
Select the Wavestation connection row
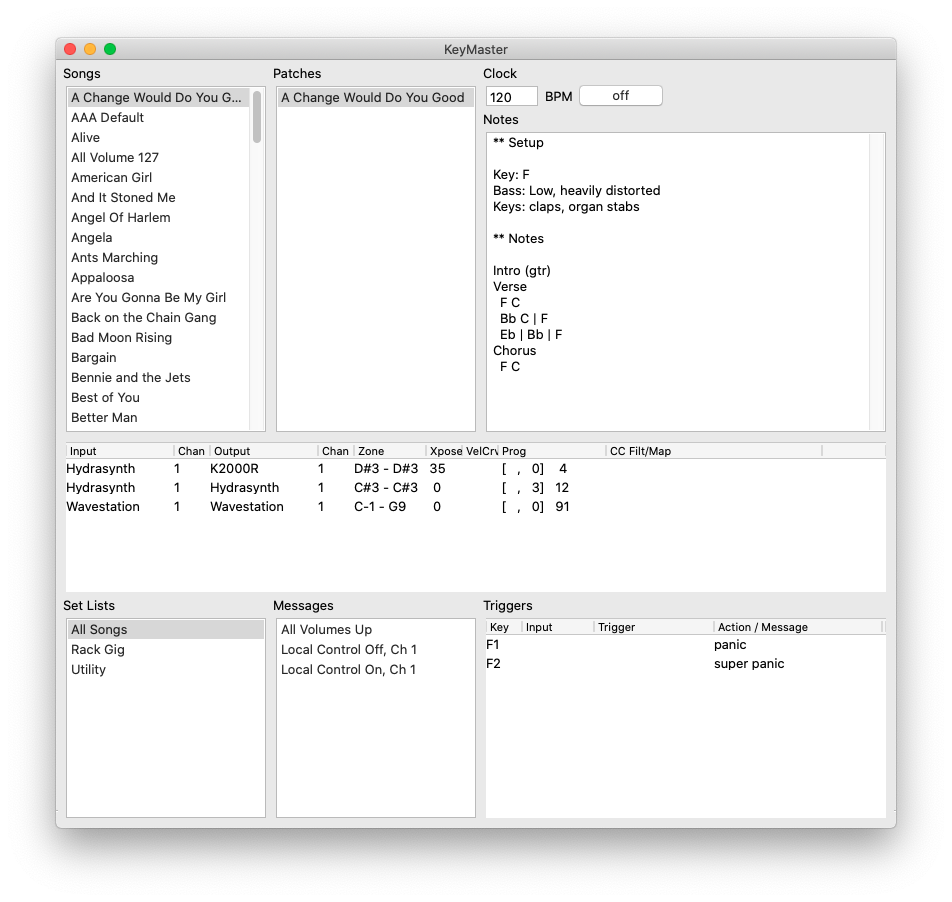click(x=475, y=506)
